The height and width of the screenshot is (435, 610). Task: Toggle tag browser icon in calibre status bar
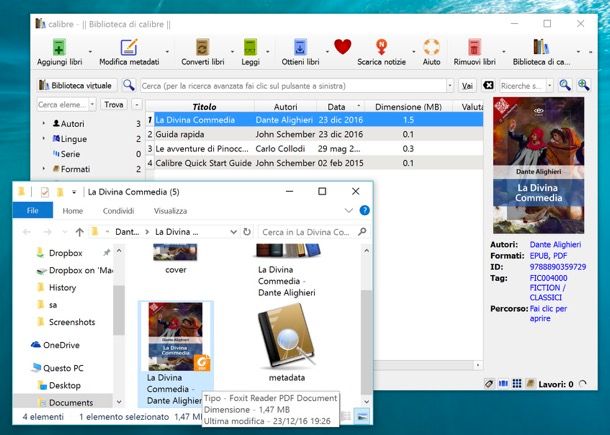[x=489, y=384]
